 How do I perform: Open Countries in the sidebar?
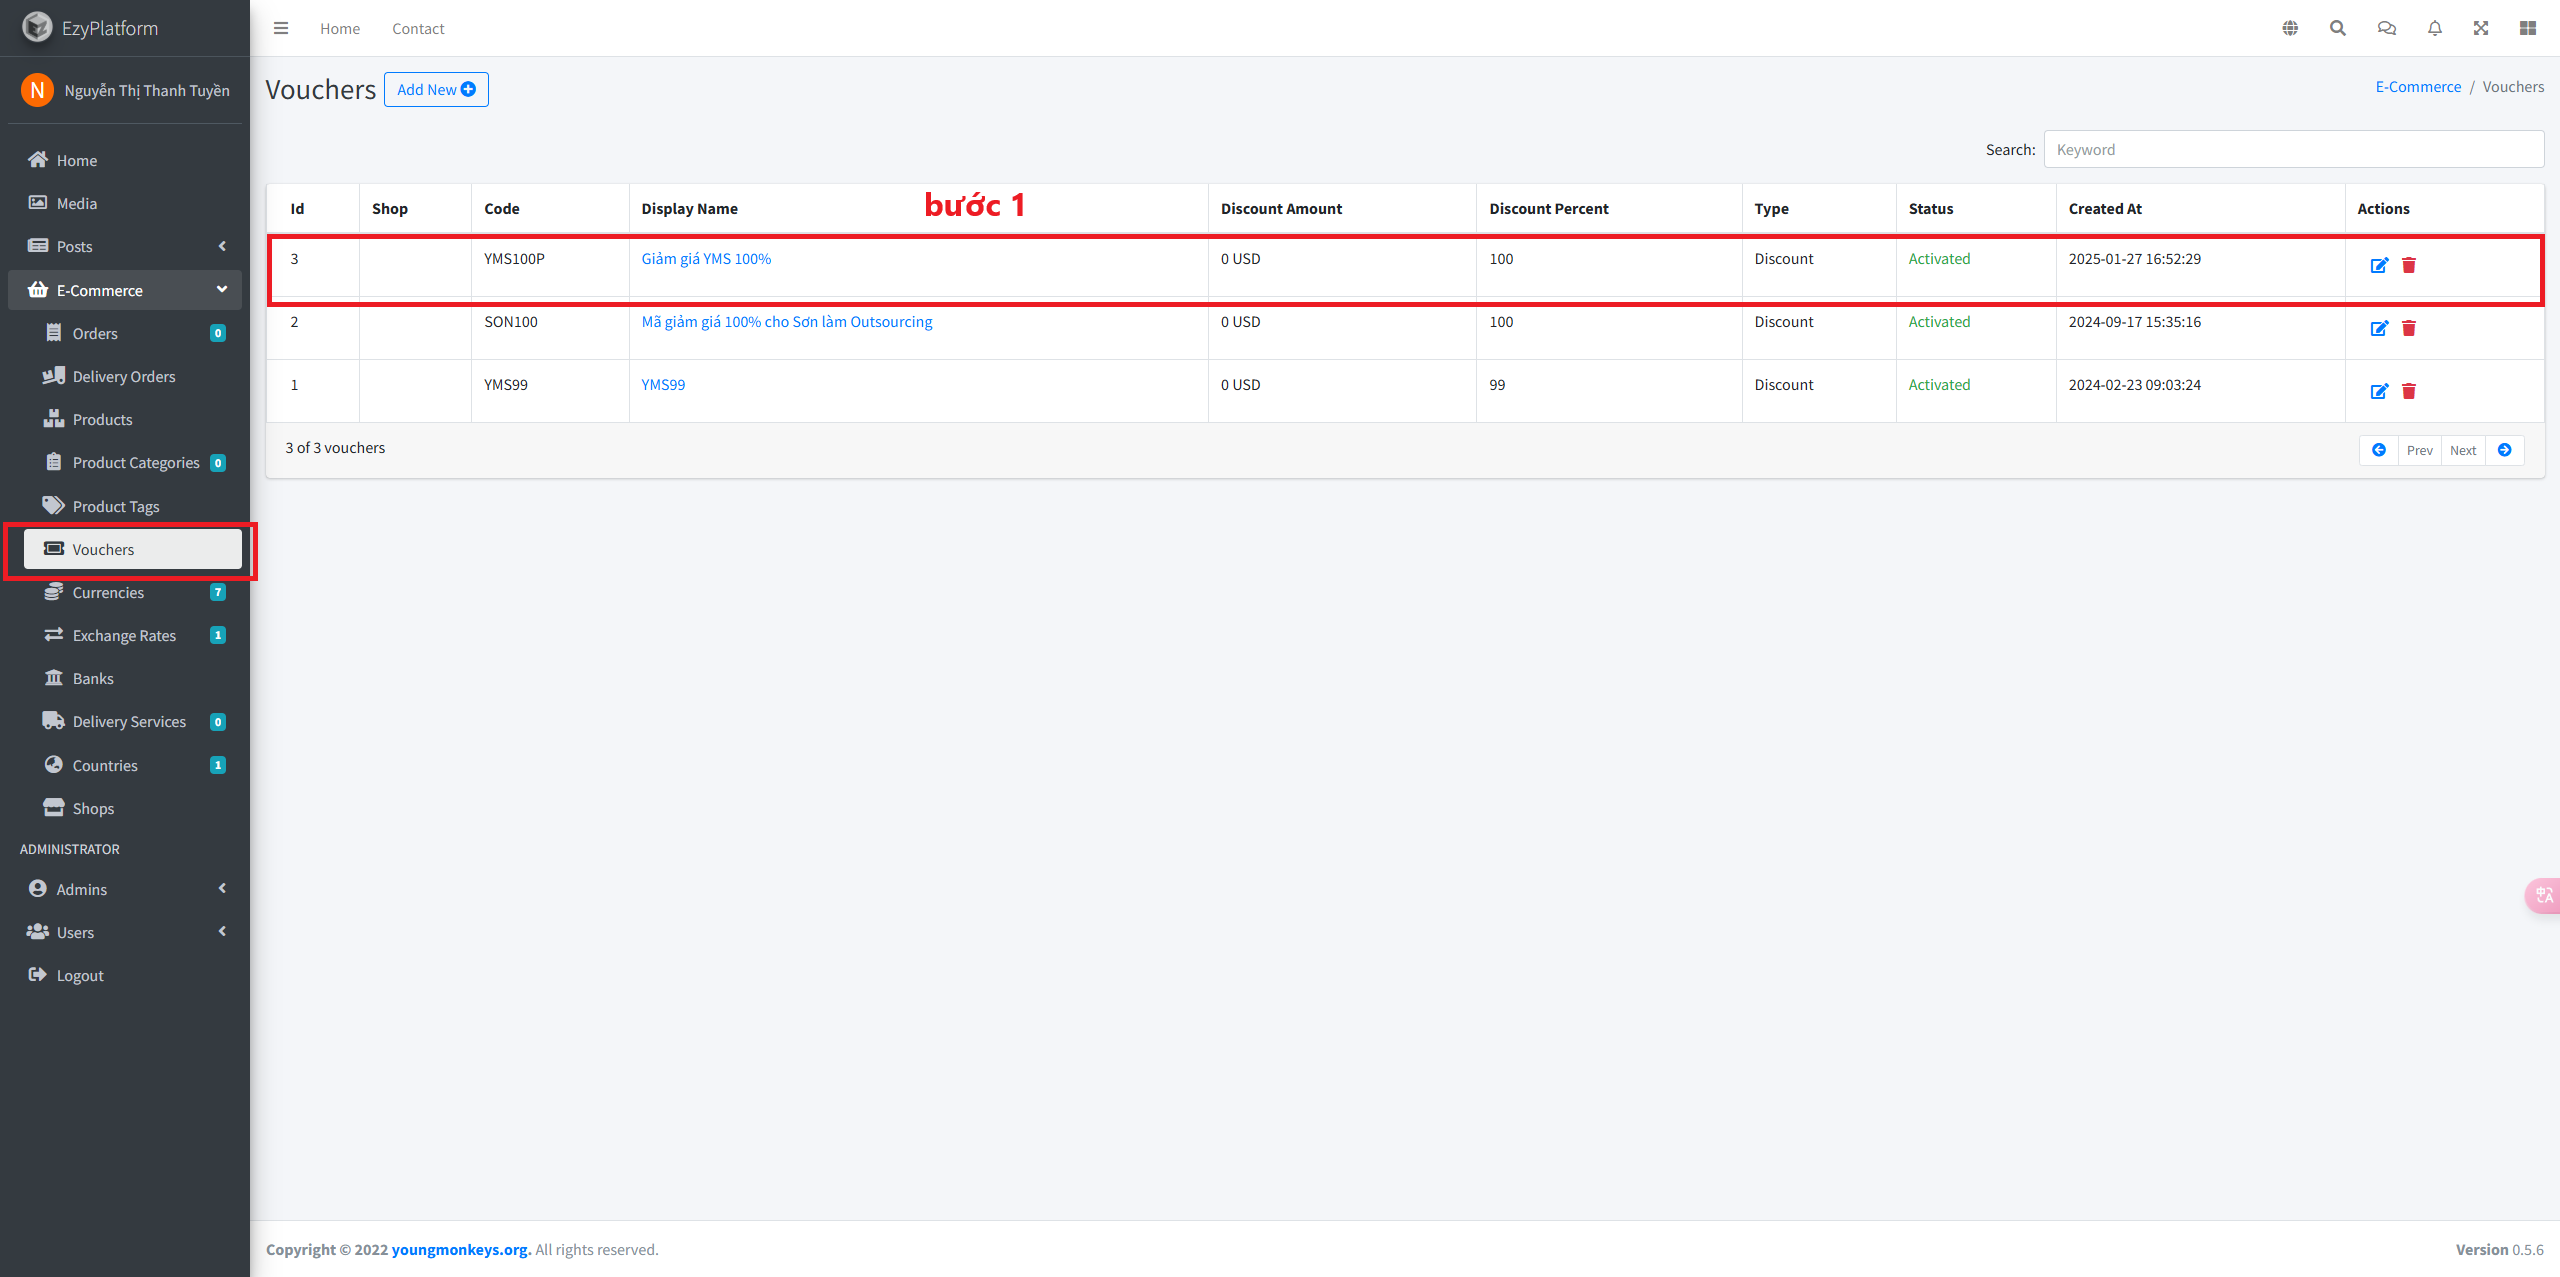pyautogui.click(x=133, y=765)
